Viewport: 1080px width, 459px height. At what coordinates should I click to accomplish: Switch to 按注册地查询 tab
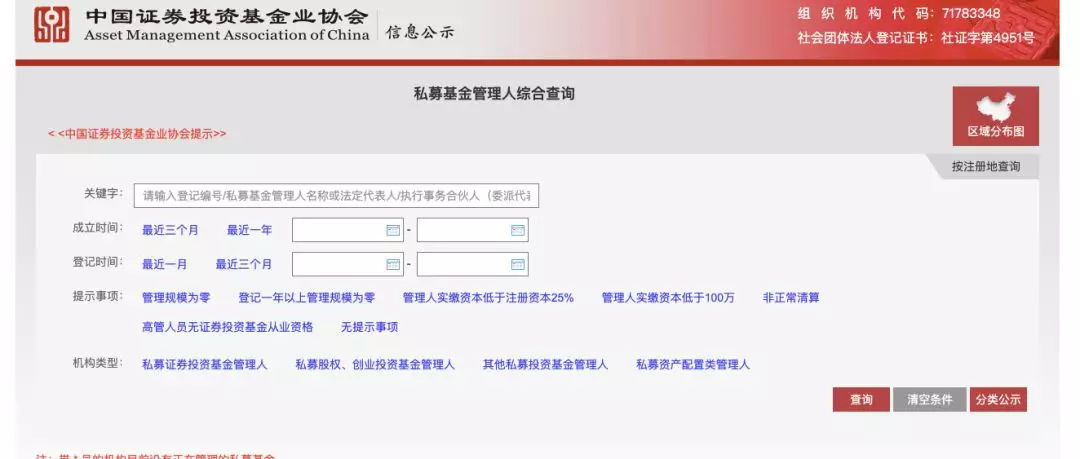coord(986,167)
